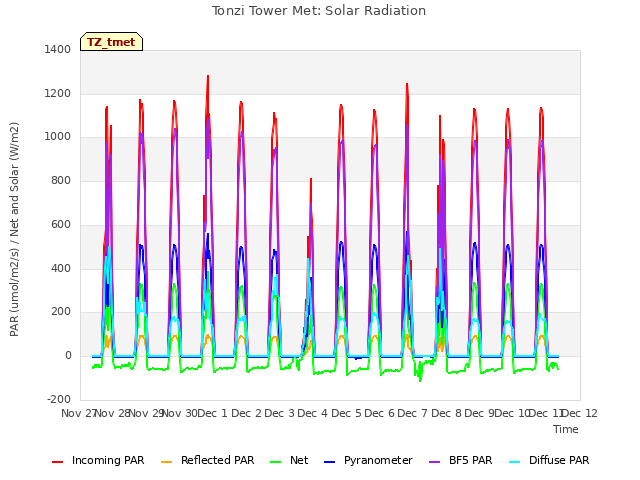Click the -200 y-axis tick label
The image size is (640, 480).
59,399
